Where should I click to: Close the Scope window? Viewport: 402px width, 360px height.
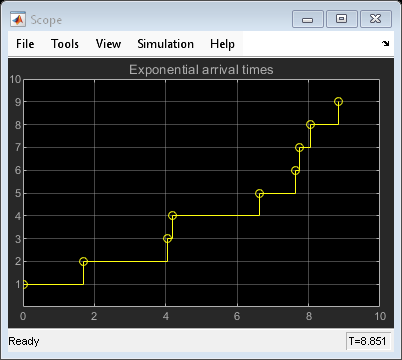[x=376, y=19]
